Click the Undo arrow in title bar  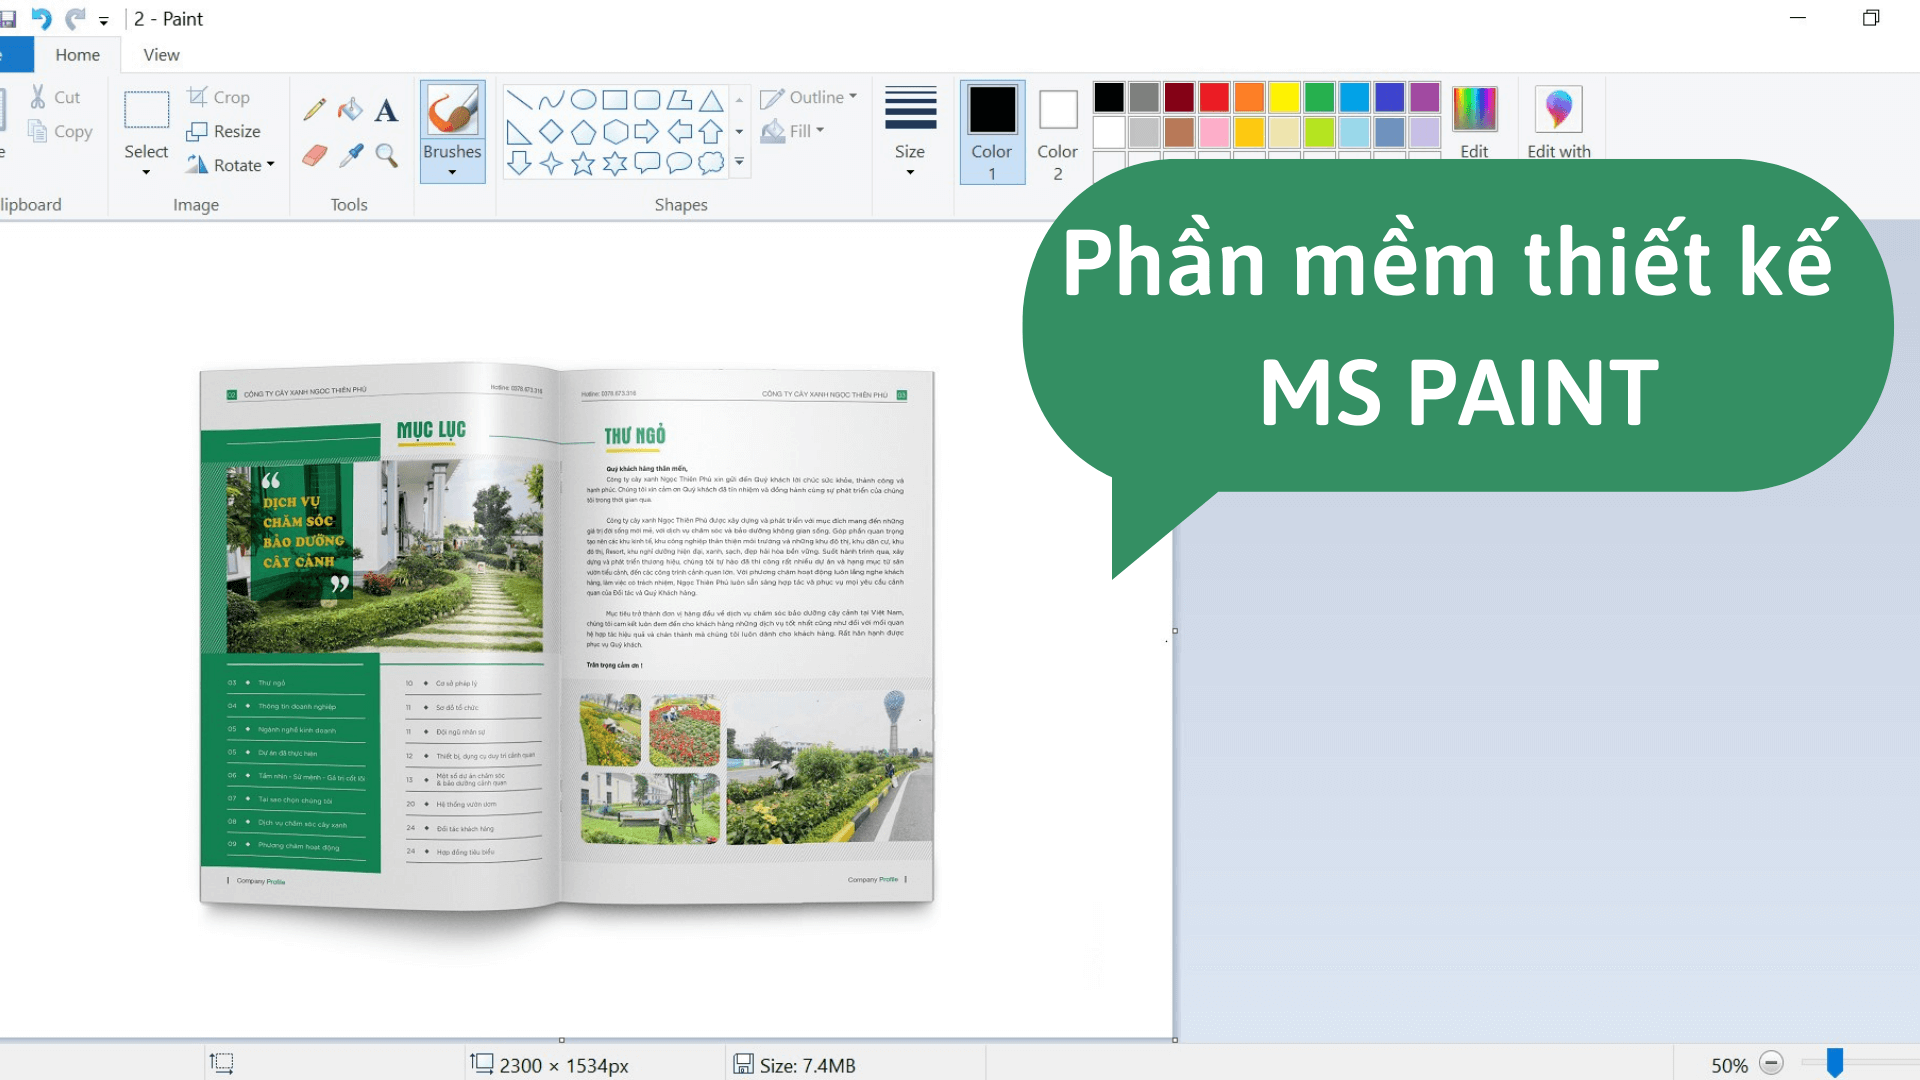pyautogui.click(x=41, y=18)
